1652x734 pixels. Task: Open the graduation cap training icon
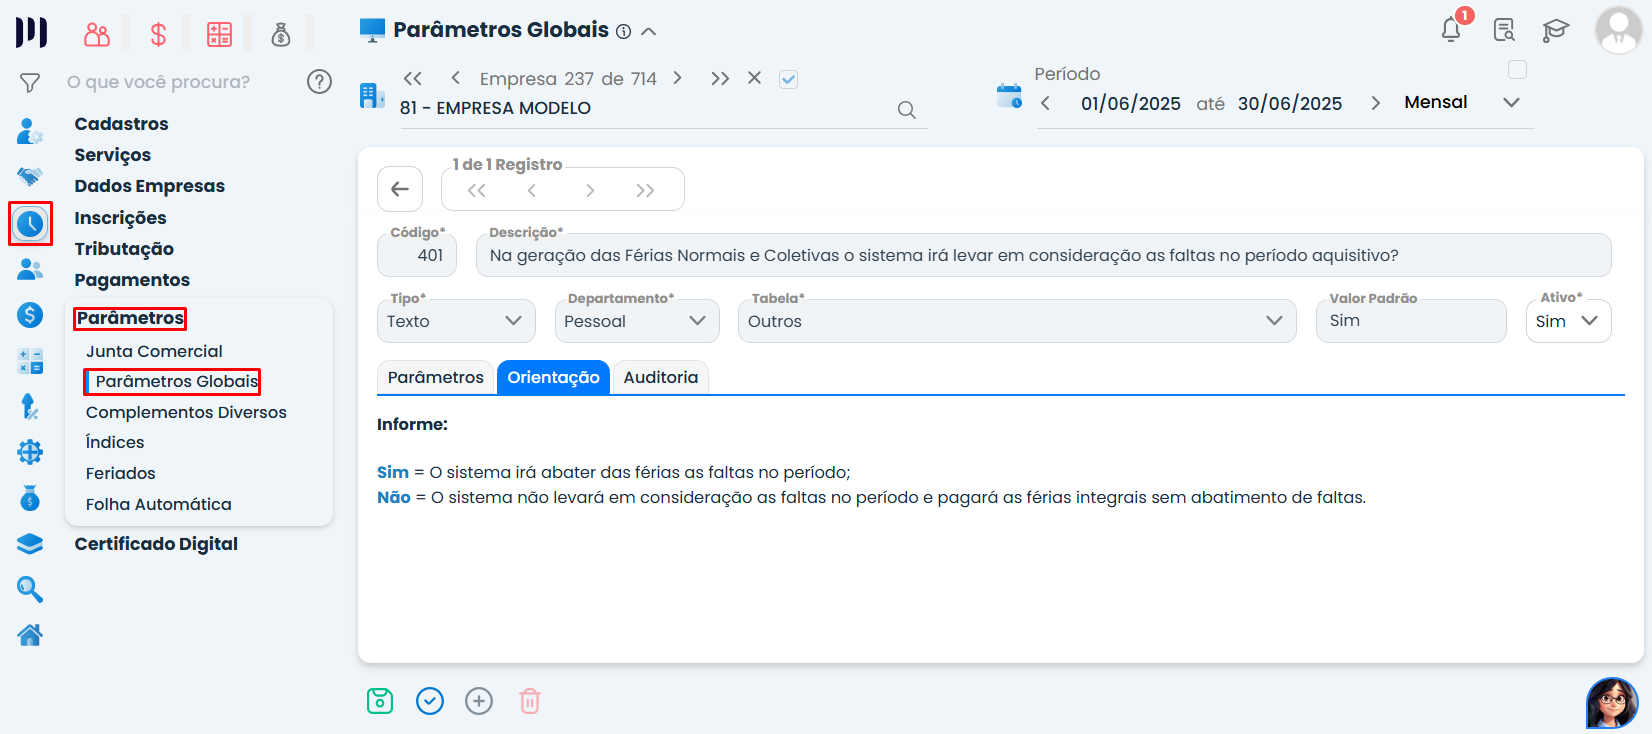pyautogui.click(x=1555, y=30)
